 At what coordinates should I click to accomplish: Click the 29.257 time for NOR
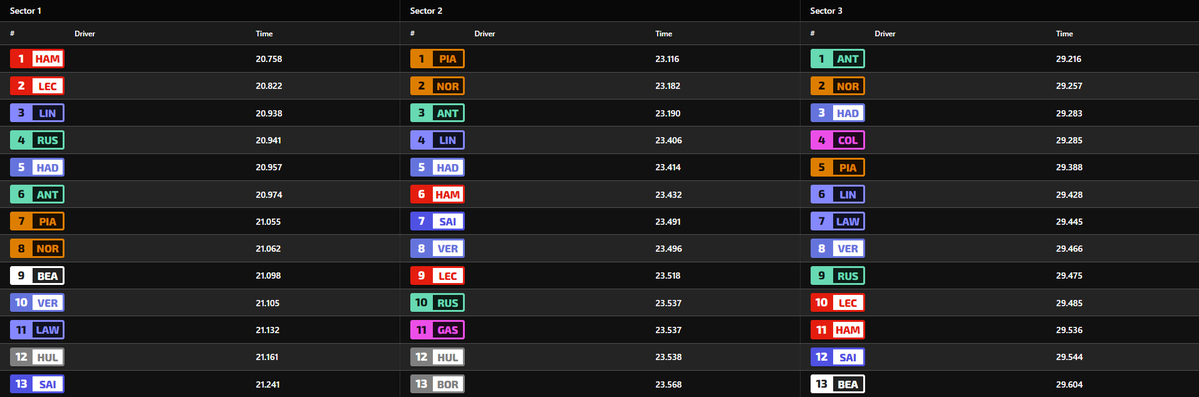click(x=1069, y=86)
